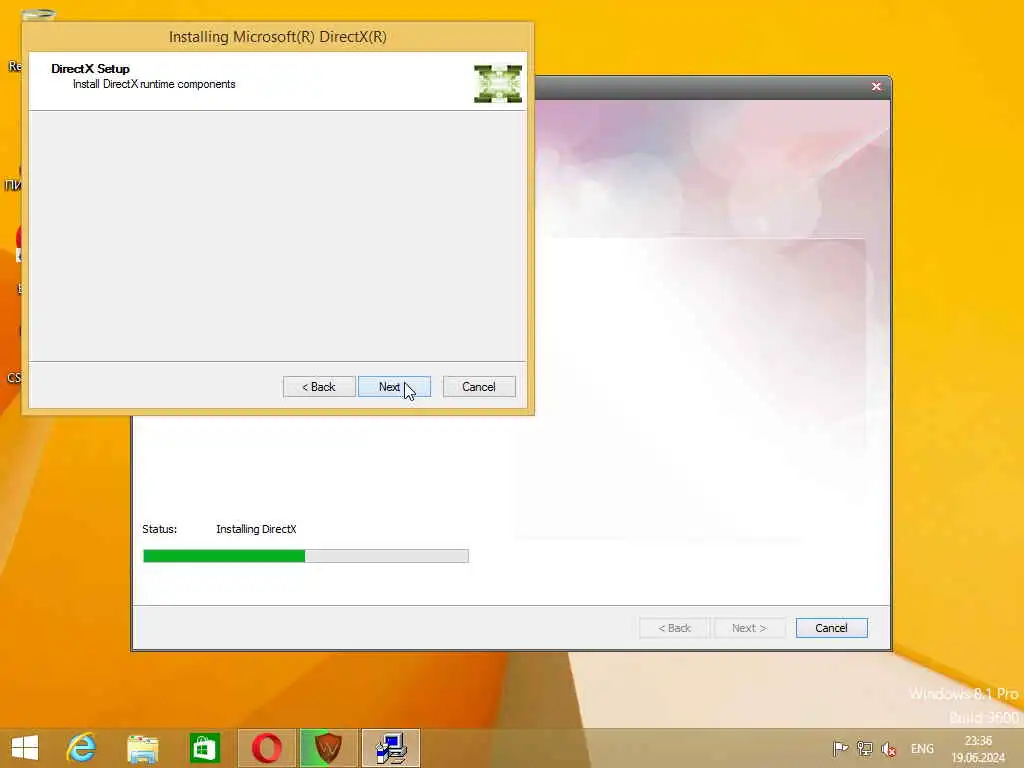Screen dimensions: 1024x768
Task: Click disabled < Back in background installer
Action: [x=674, y=628]
